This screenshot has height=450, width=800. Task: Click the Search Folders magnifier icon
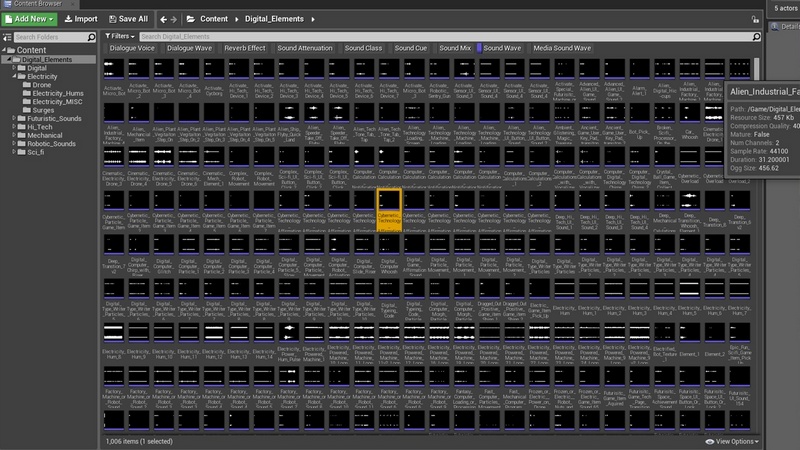[93, 37]
